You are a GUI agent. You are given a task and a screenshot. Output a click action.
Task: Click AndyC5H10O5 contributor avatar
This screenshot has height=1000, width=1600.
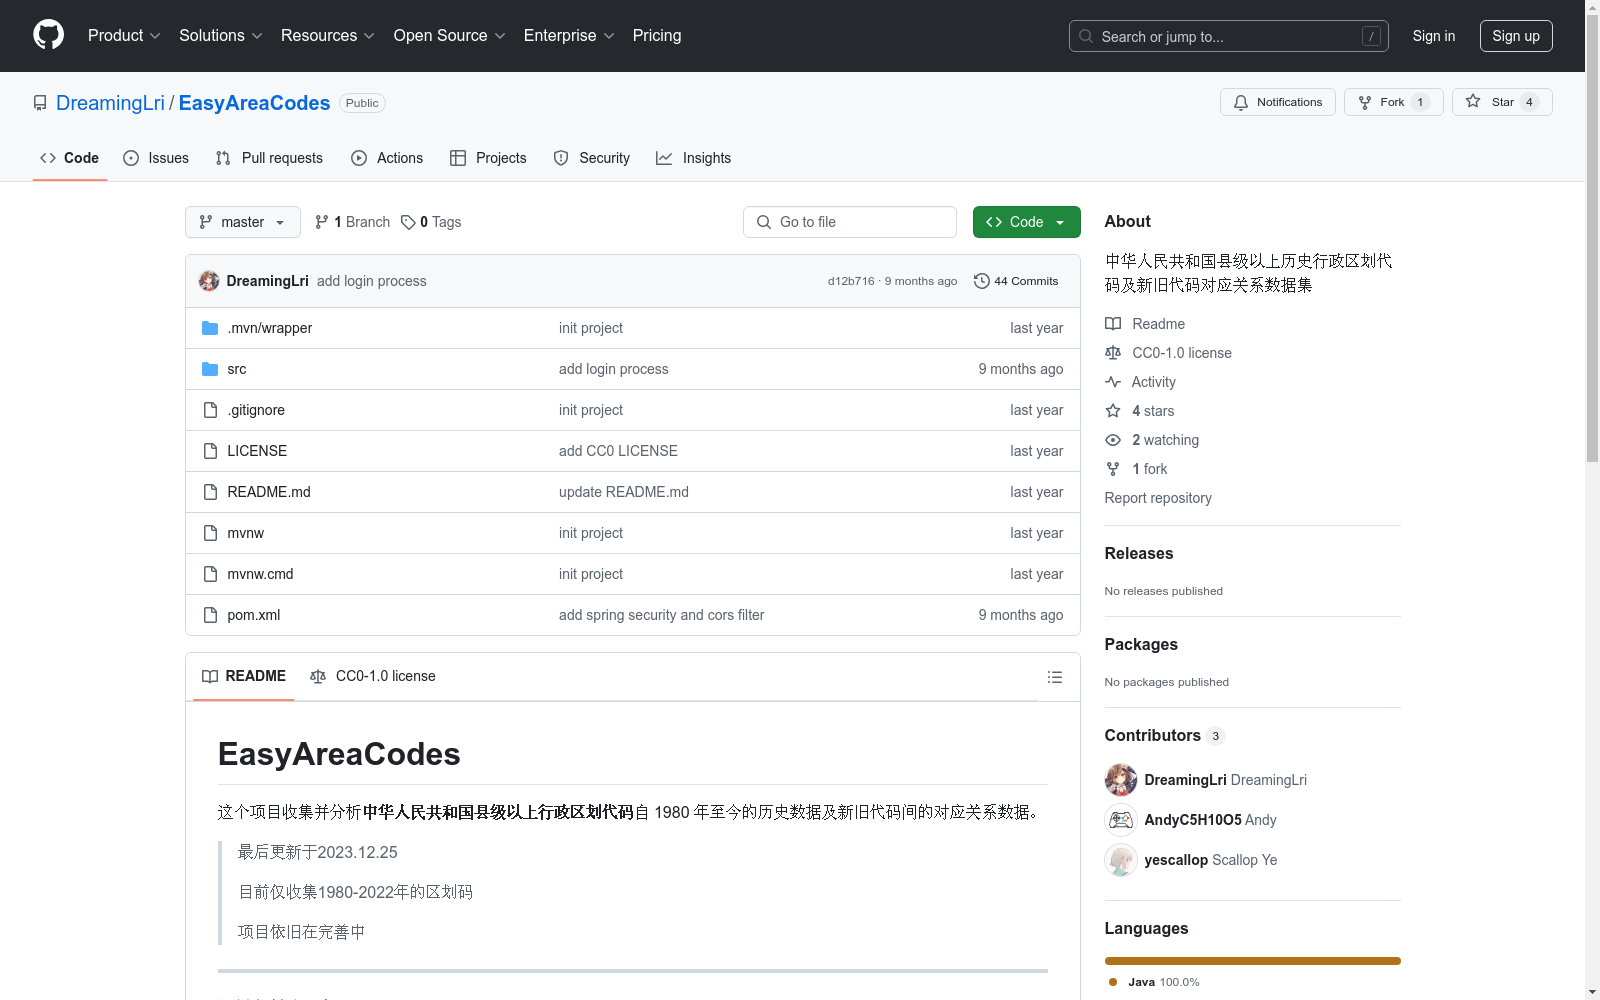pyautogui.click(x=1121, y=820)
